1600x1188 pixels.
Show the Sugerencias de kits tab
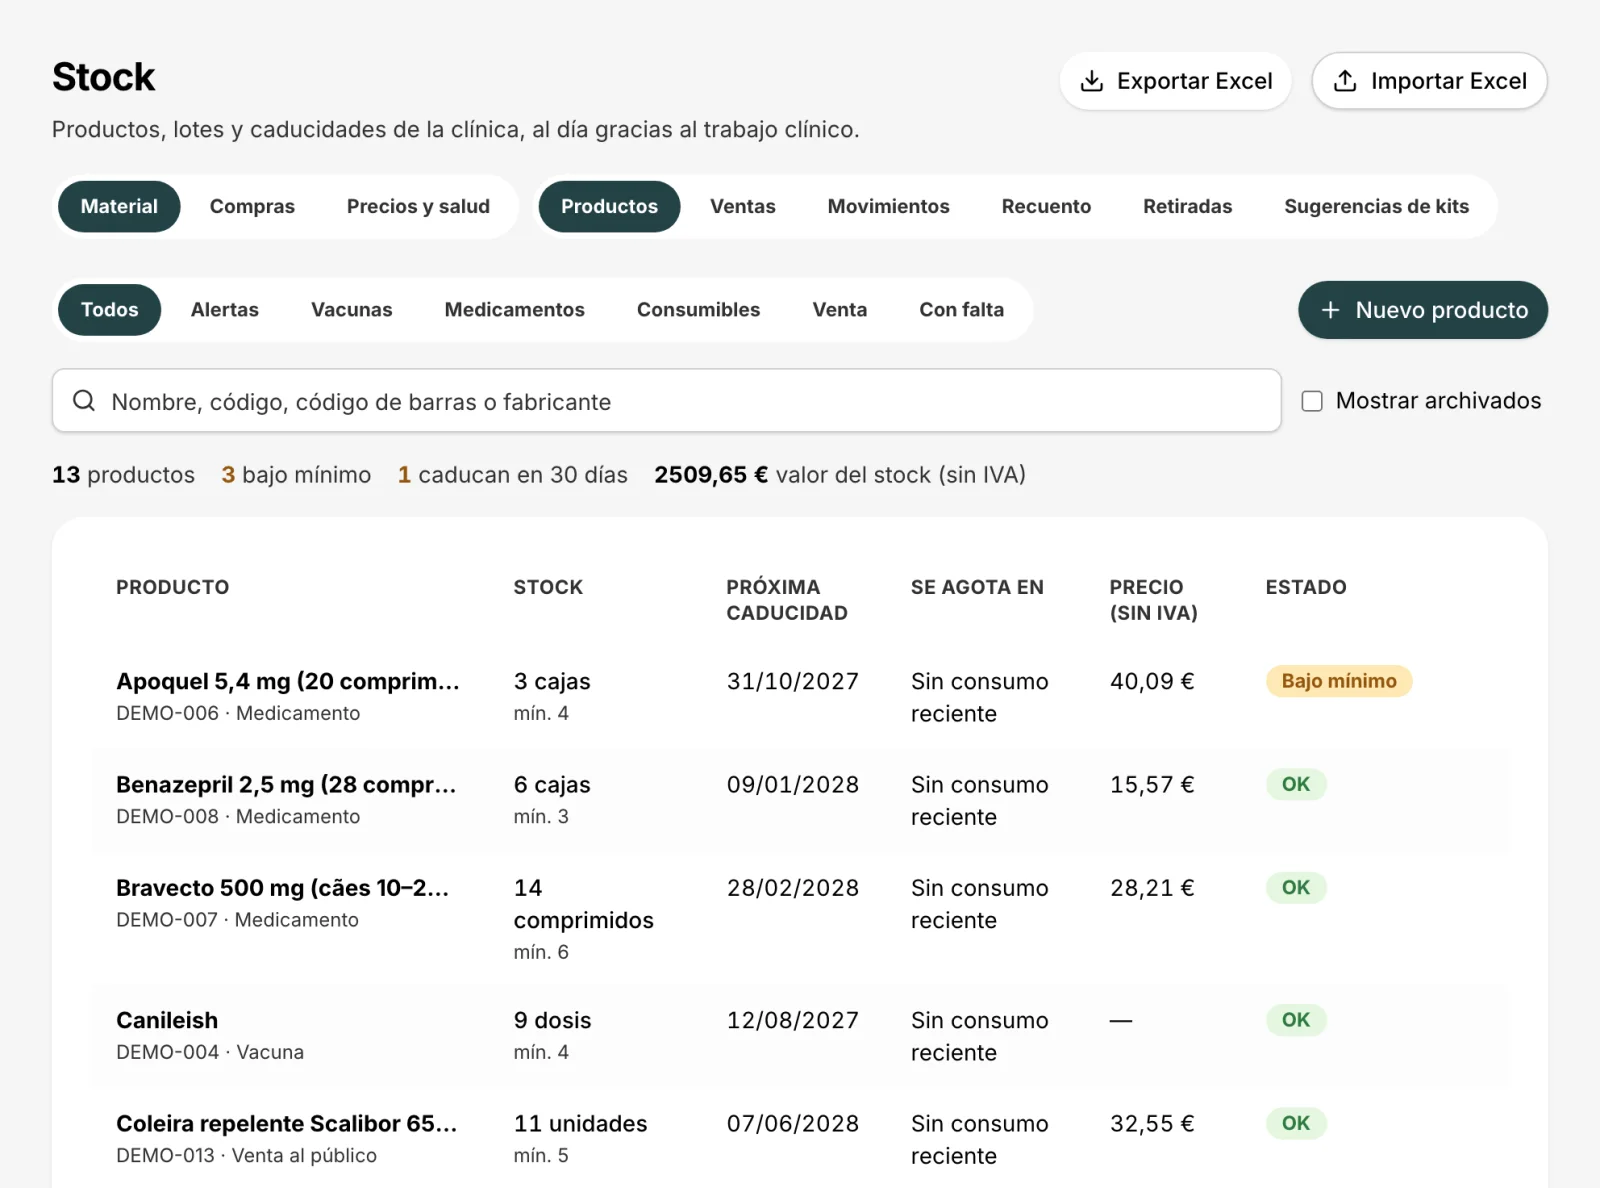coord(1377,206)
